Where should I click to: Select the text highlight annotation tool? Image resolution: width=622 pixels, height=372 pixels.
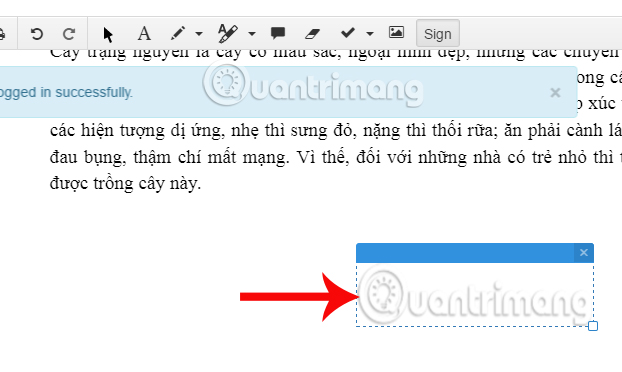228,33
